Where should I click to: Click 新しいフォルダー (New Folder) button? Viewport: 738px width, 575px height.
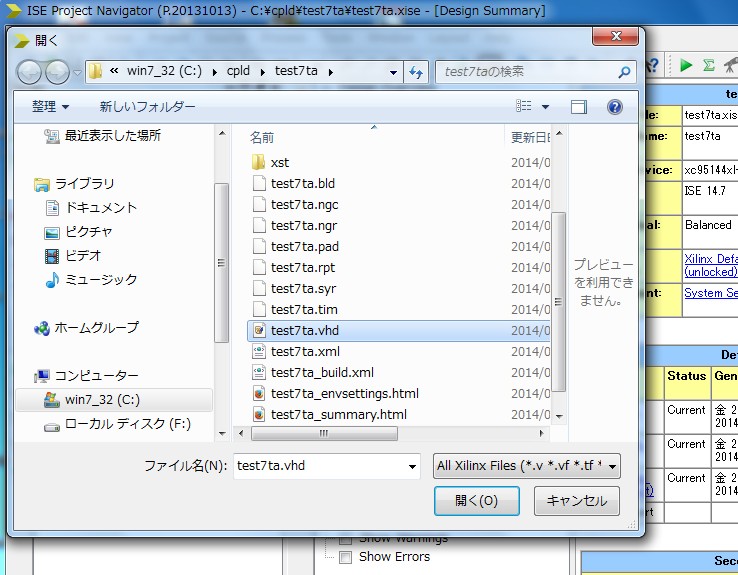coord(147,107)
